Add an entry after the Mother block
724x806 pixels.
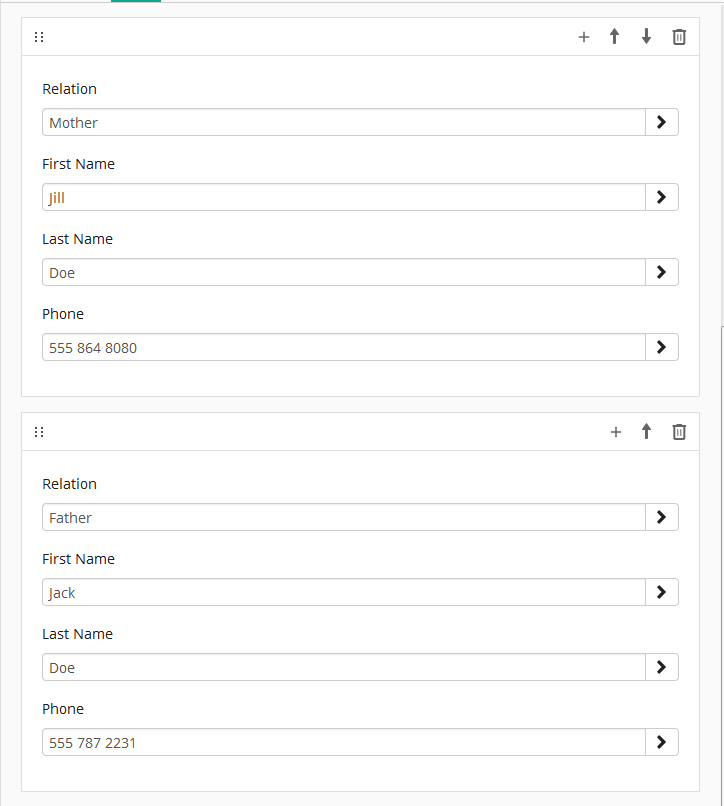pos(584,37)
